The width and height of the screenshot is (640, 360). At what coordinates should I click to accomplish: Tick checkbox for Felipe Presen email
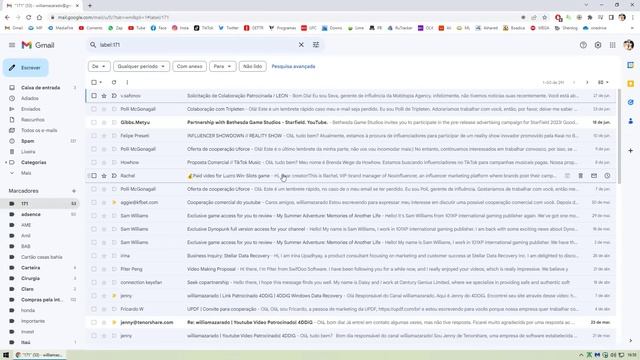coord(94,136)
